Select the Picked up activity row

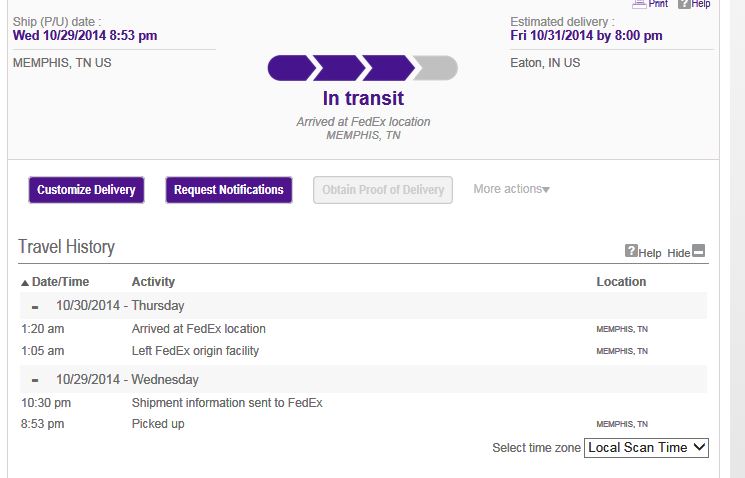point(363,424)
